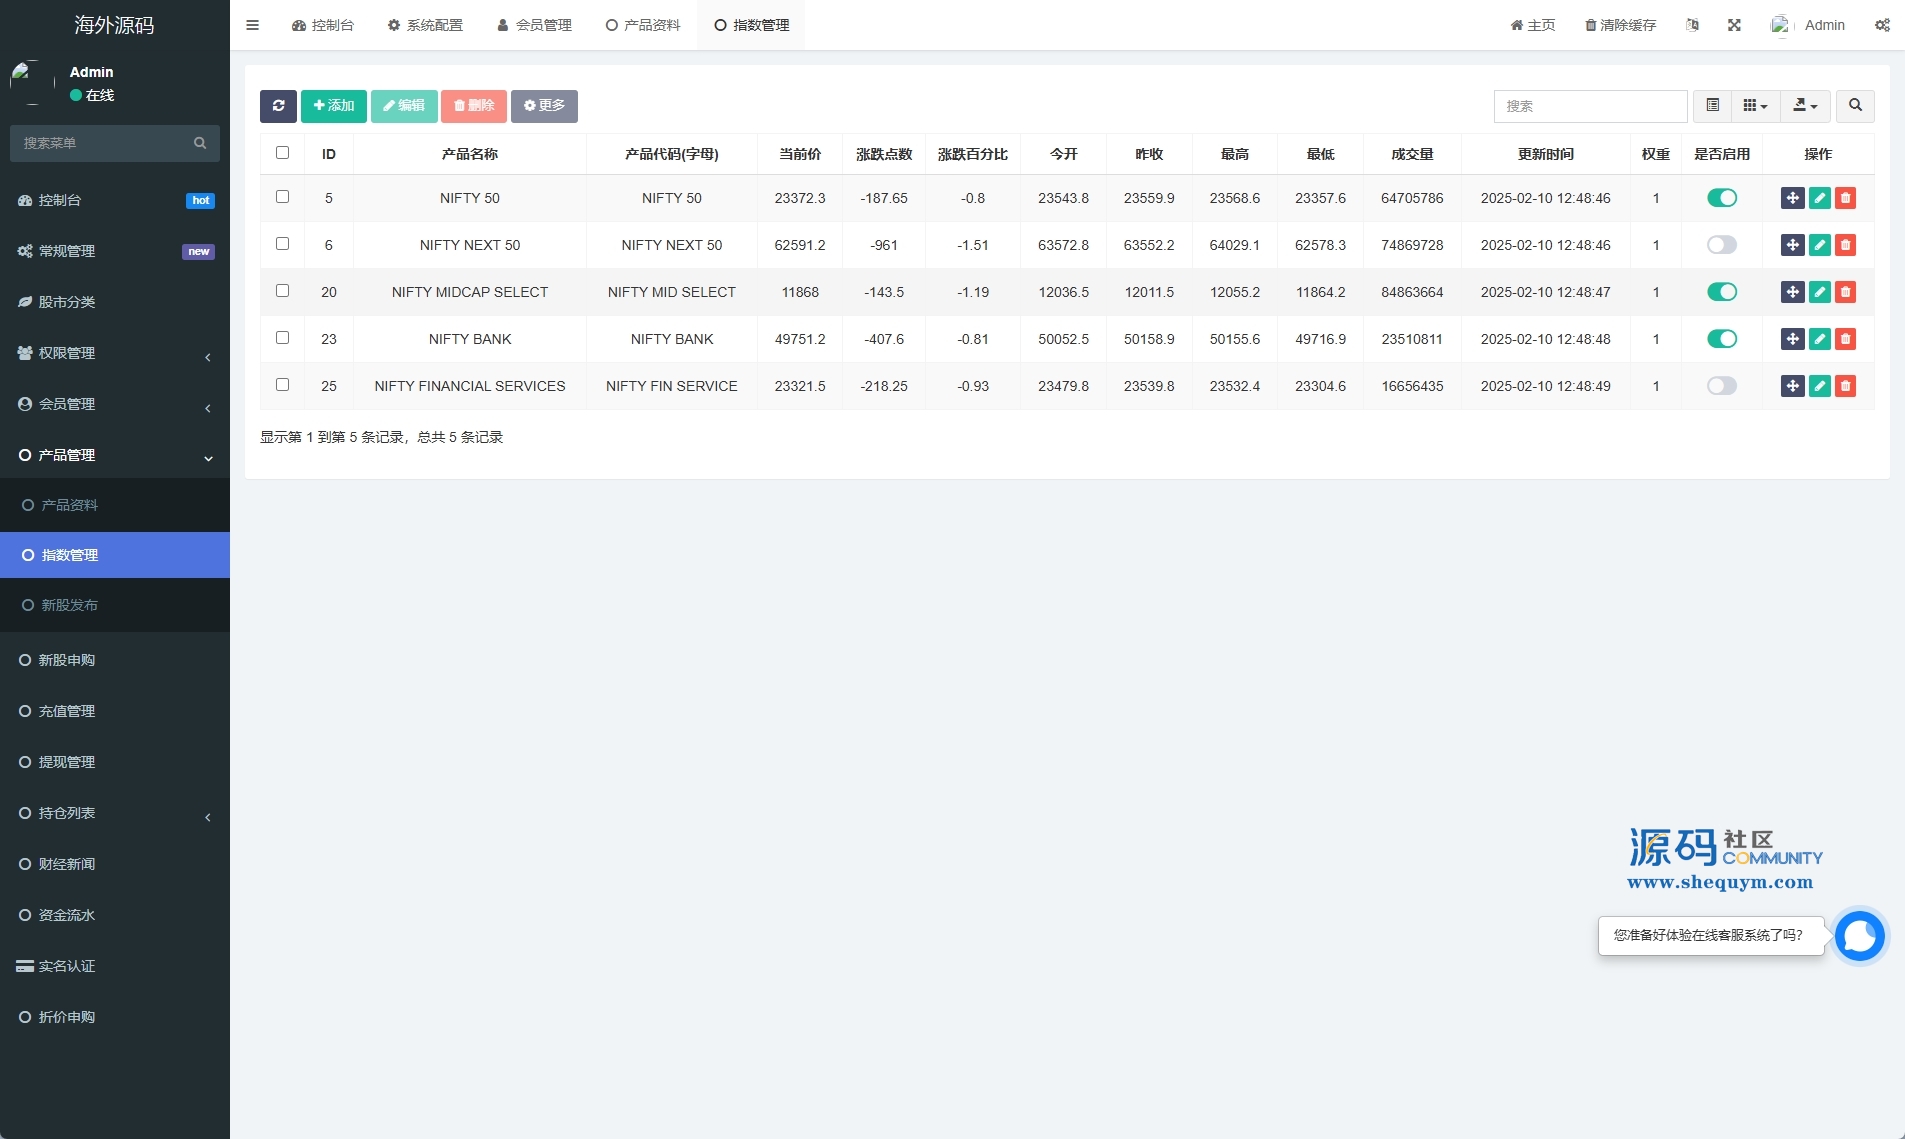Click the table 搜索 search input field
1905x1139 pixels.
1590,106
